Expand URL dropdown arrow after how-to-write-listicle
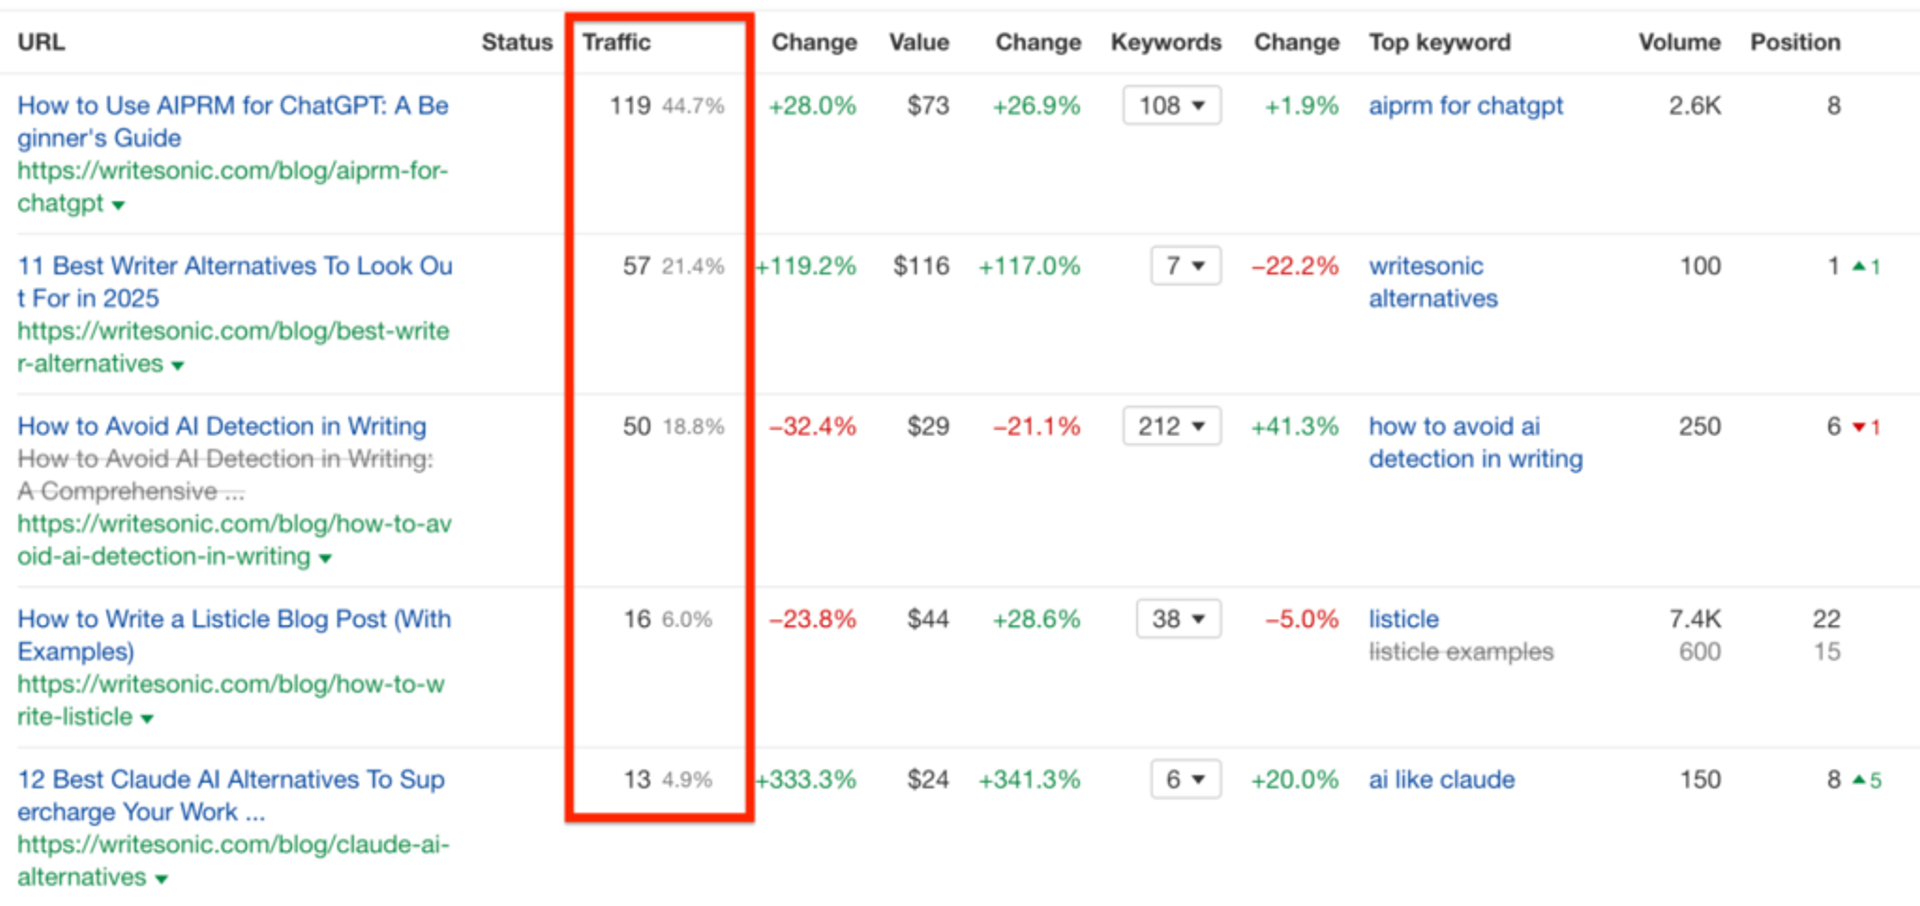This screenshot has height=906, width=1920. pyautogui.click(x=148, y=718)
